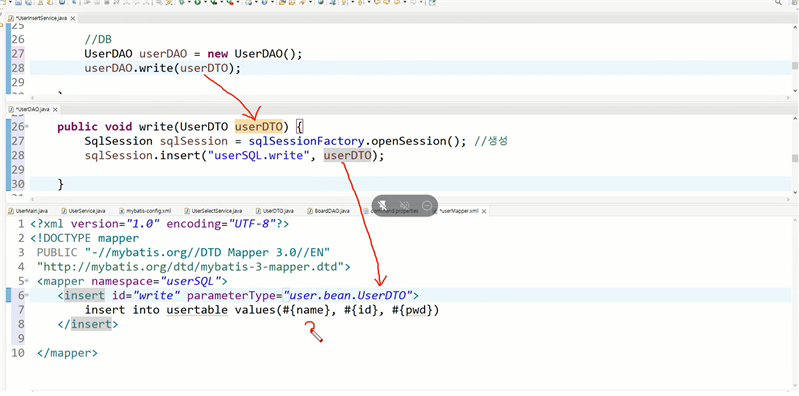Click the Java file icon on UserService.java tab
The image size is (799, 396).
tap(64, 210)
